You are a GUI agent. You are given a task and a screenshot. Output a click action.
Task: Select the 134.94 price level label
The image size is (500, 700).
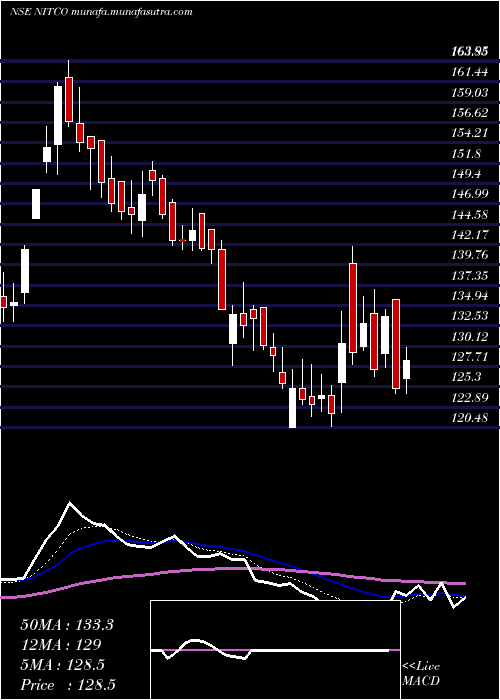click(472, 296)
